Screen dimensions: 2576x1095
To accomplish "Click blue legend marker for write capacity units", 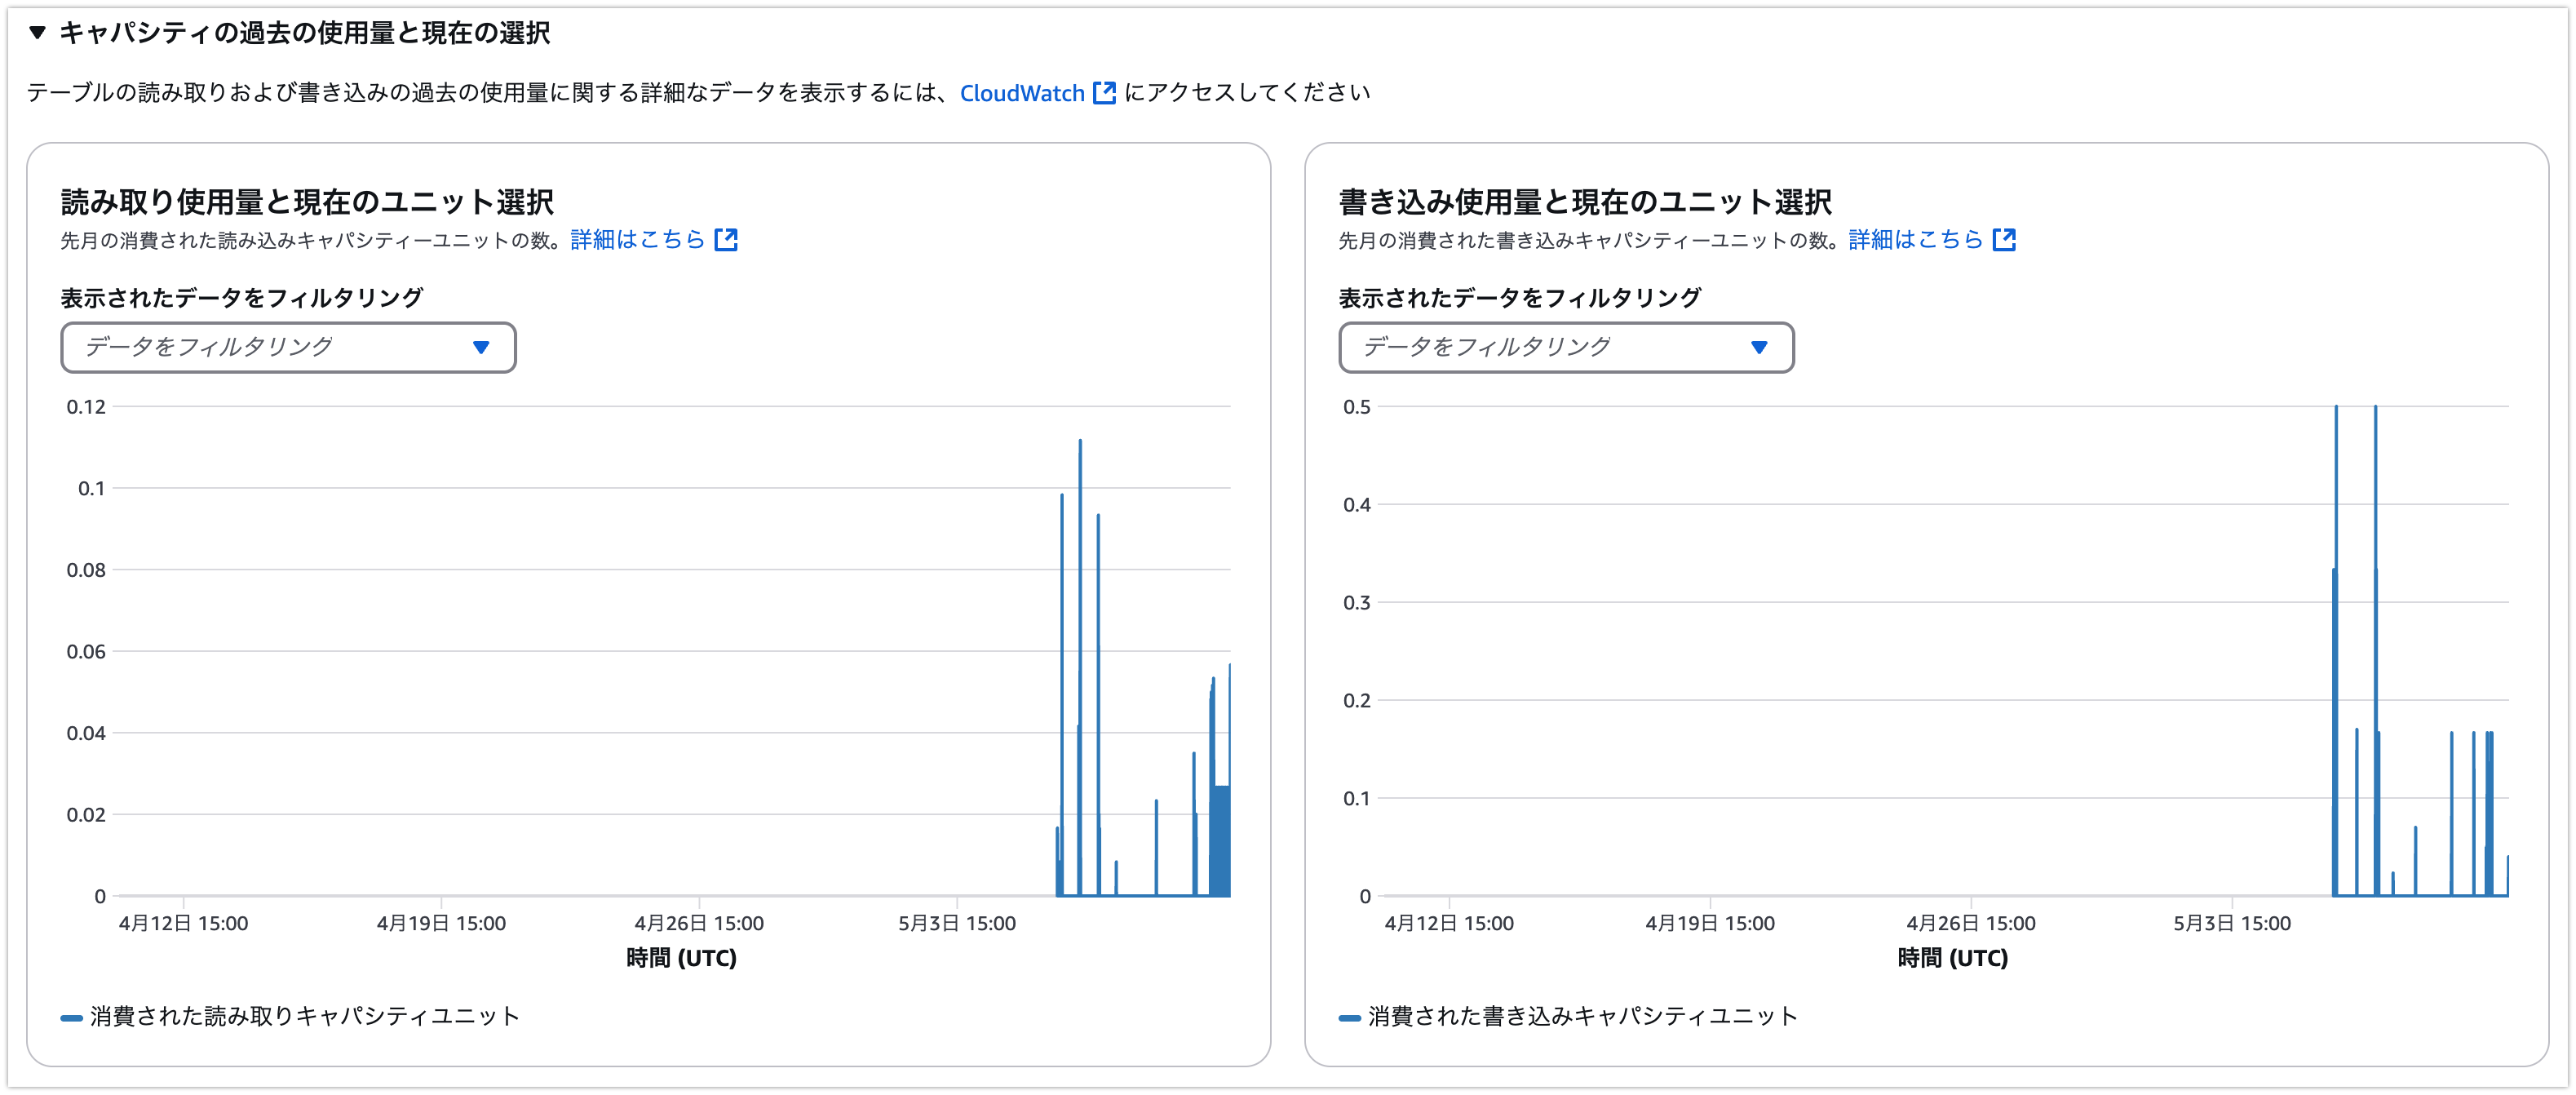I will click(x=1349, y=1018).
